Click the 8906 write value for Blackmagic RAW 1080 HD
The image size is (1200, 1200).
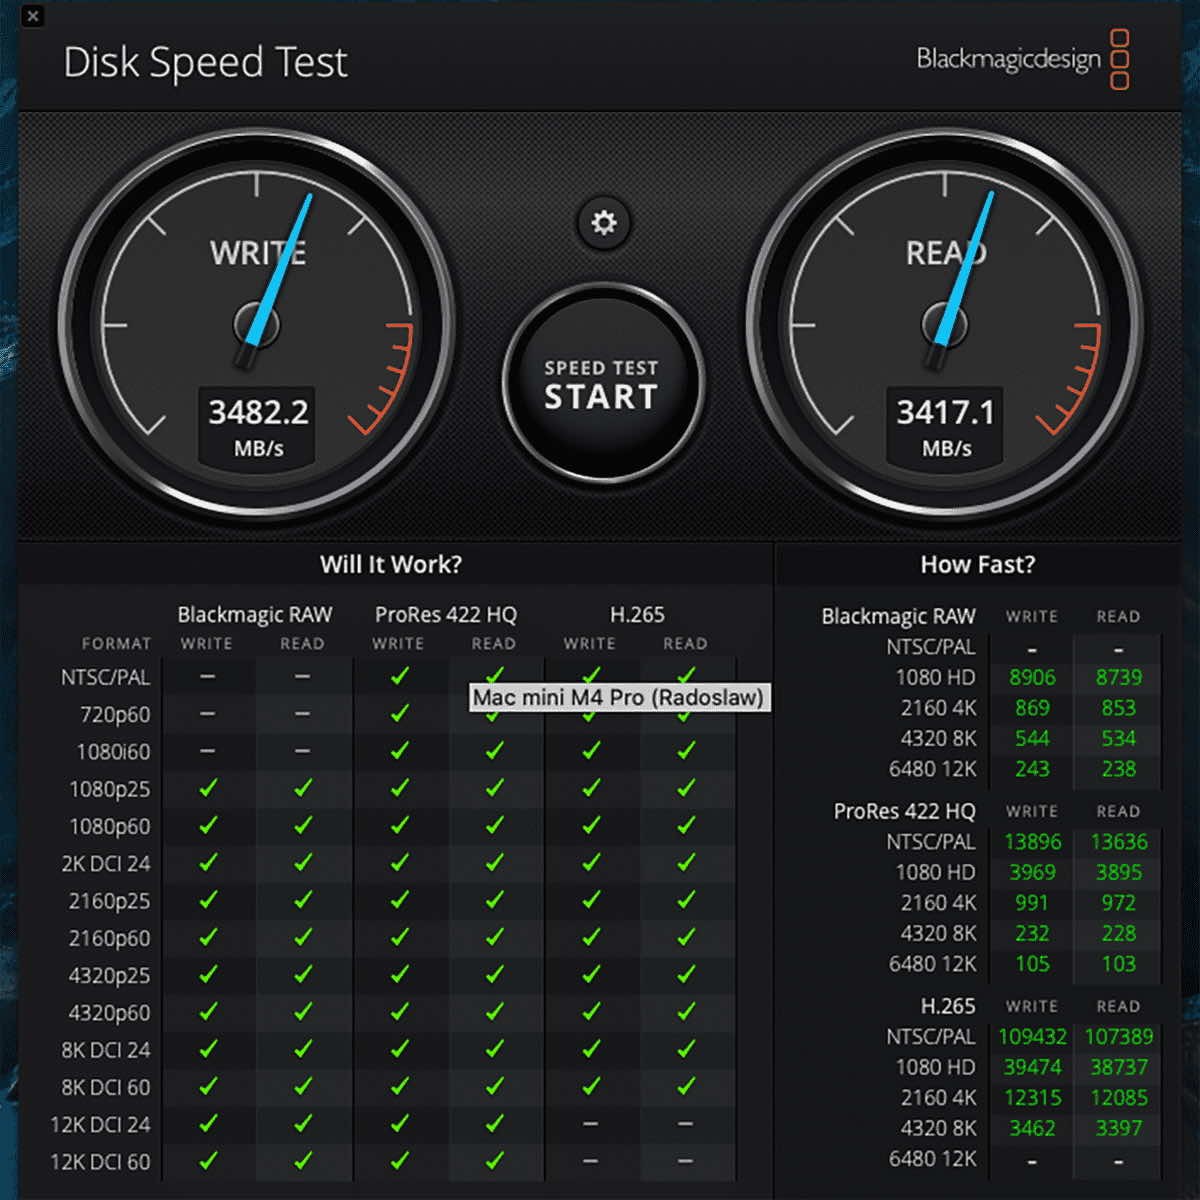(x=1032, y=678)
